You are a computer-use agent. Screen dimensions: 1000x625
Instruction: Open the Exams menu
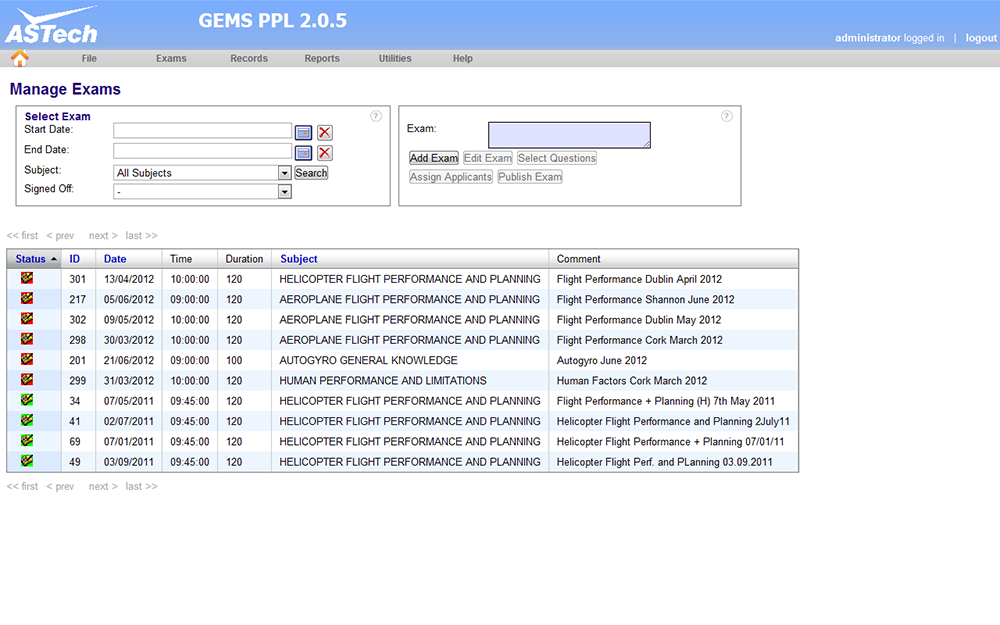171,59
